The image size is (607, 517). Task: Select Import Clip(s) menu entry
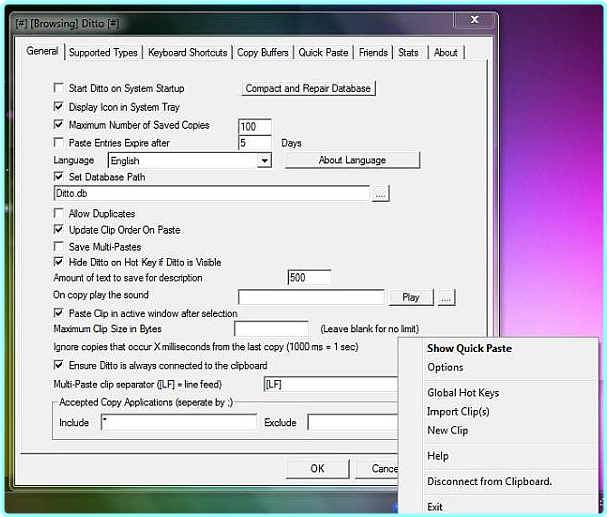[x=498, y=411]
